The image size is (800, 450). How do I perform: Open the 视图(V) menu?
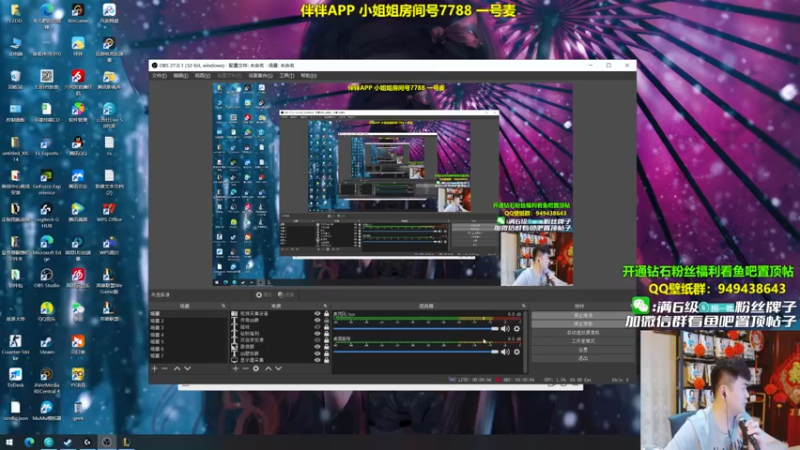(x=203, y=76)
